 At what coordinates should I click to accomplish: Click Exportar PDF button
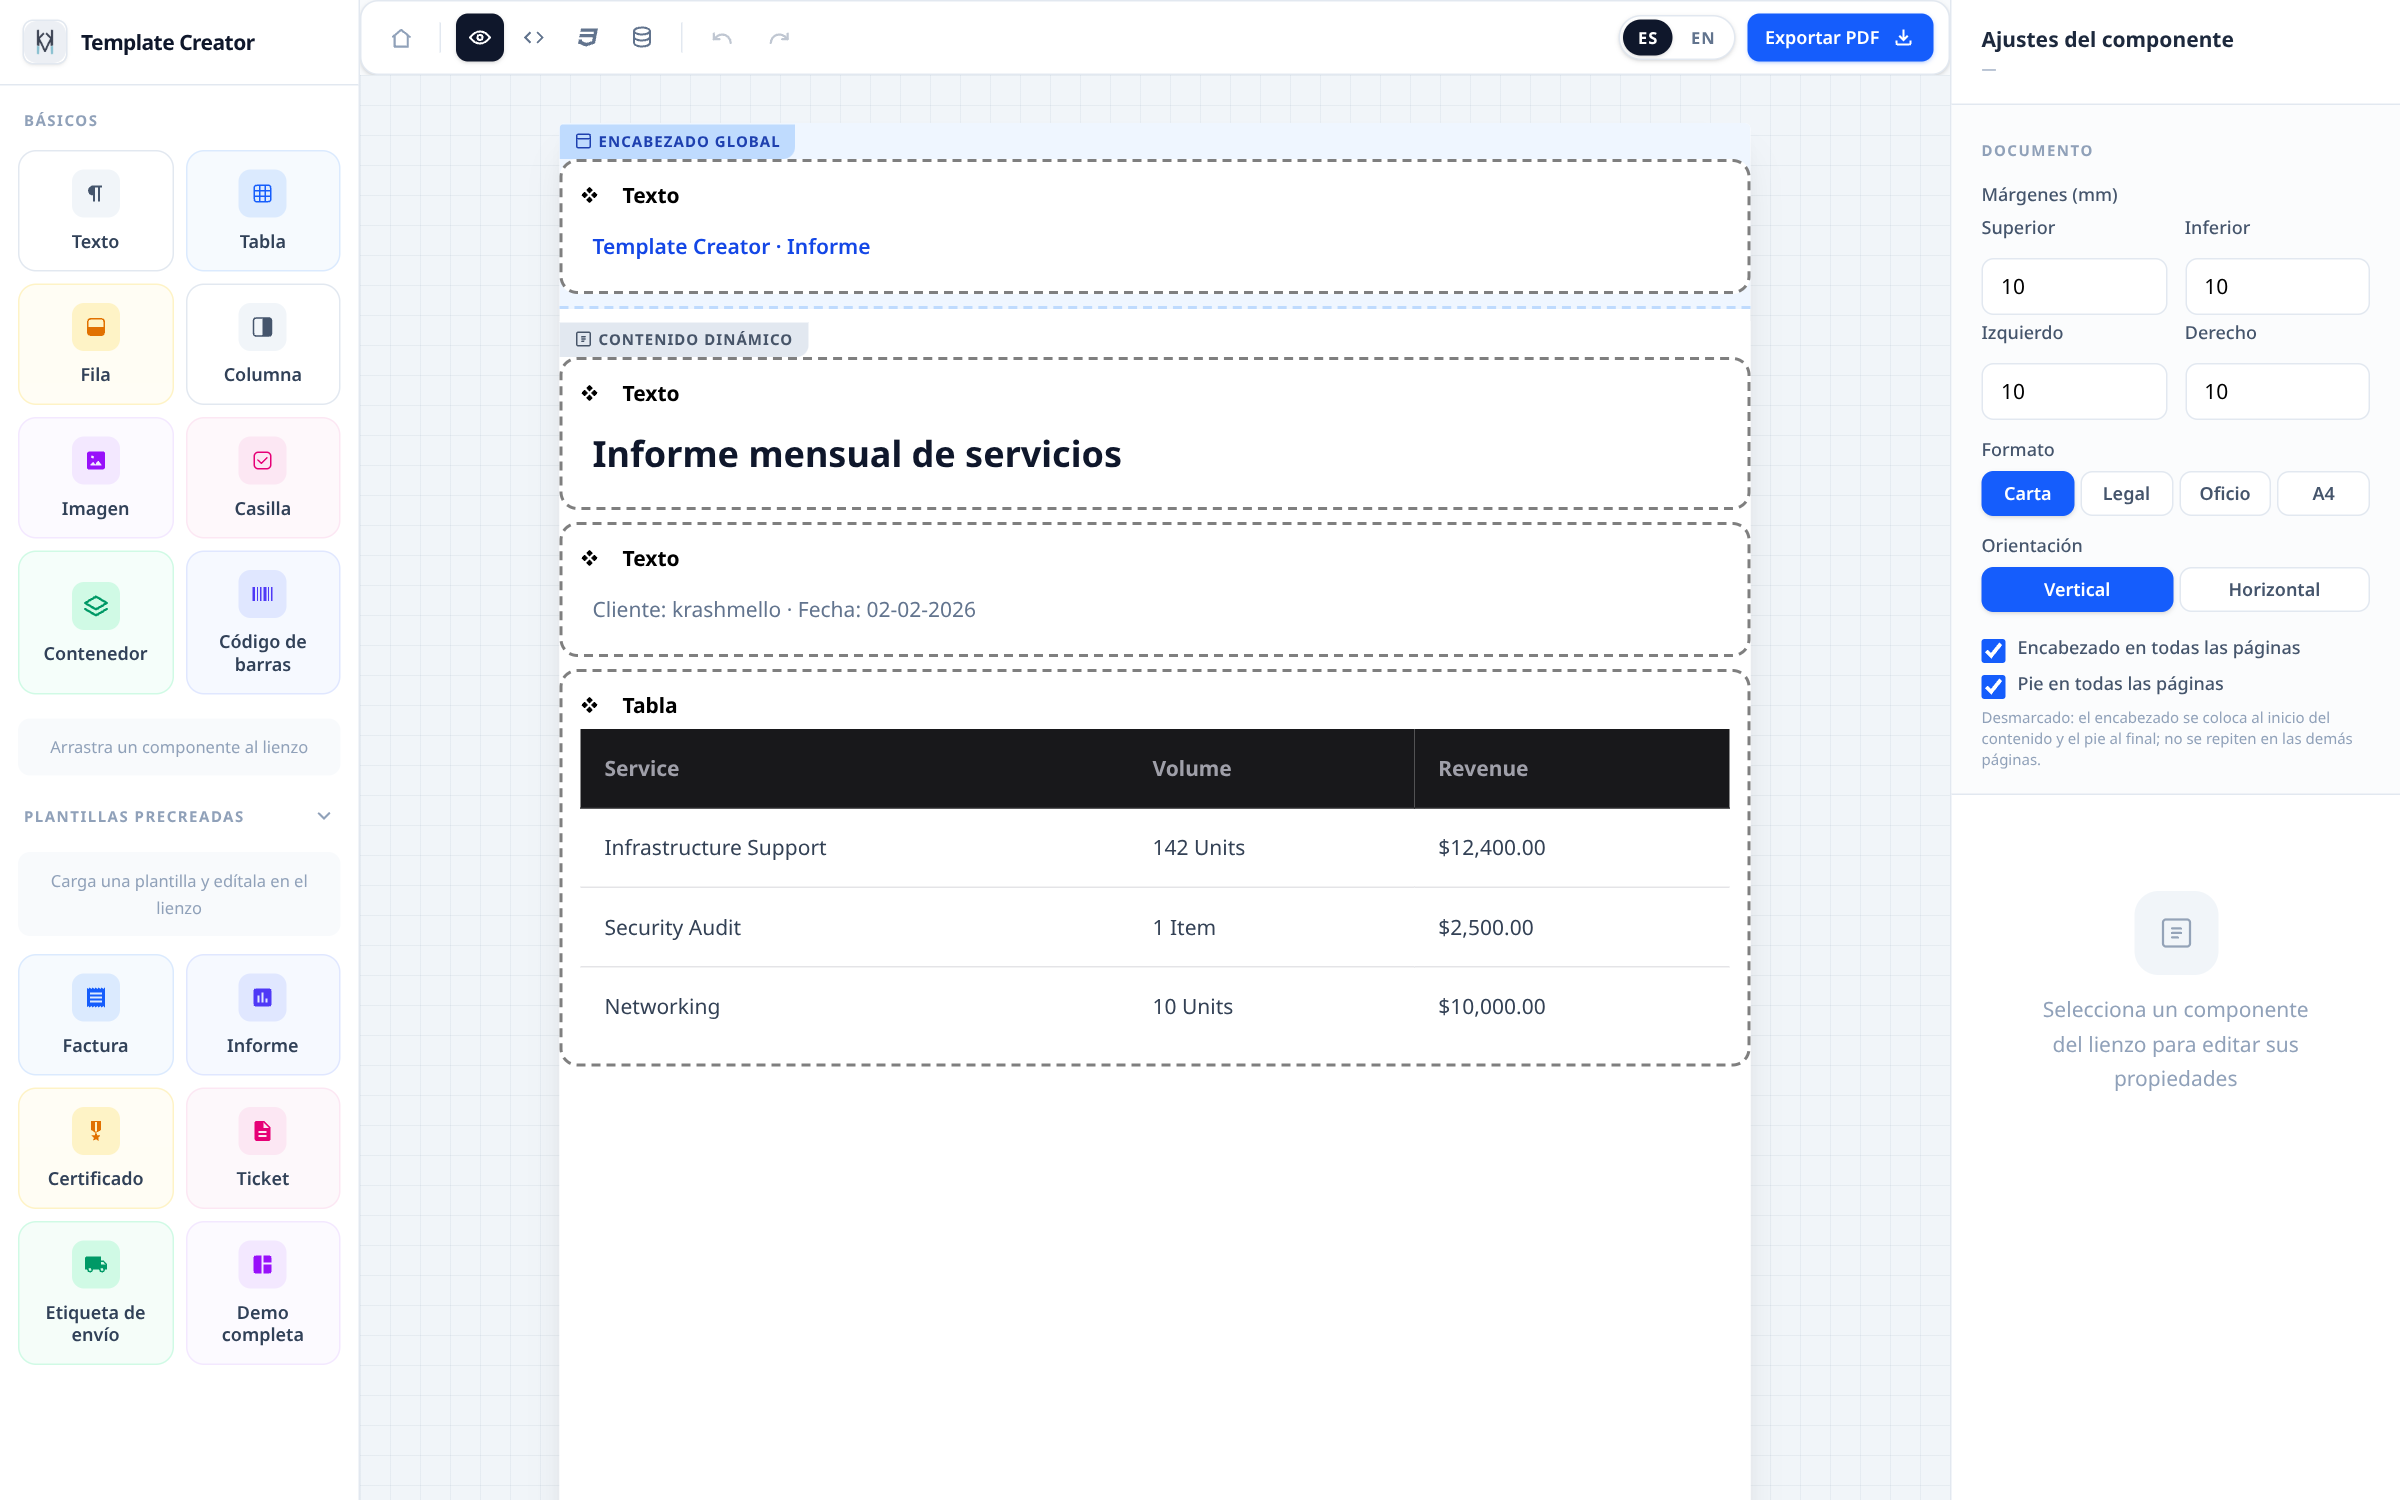pos(1839,38)
